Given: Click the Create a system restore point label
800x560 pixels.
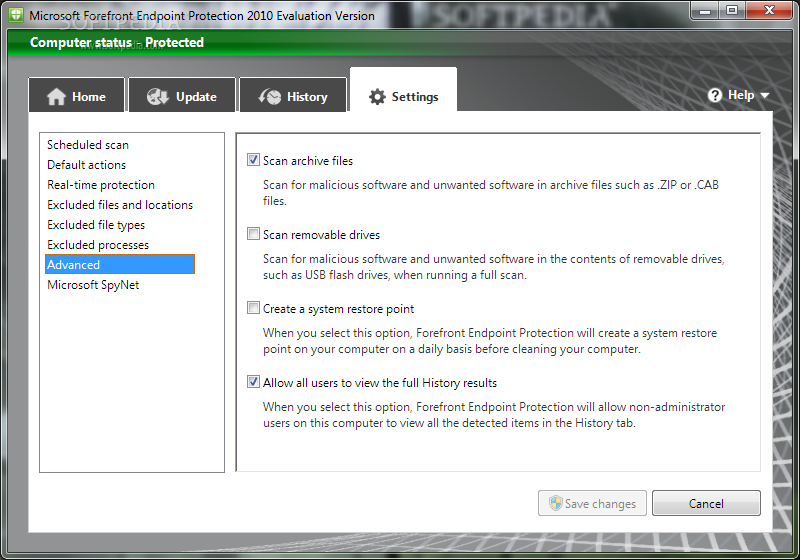Looking at the screenshot, I should pos(338,309).
